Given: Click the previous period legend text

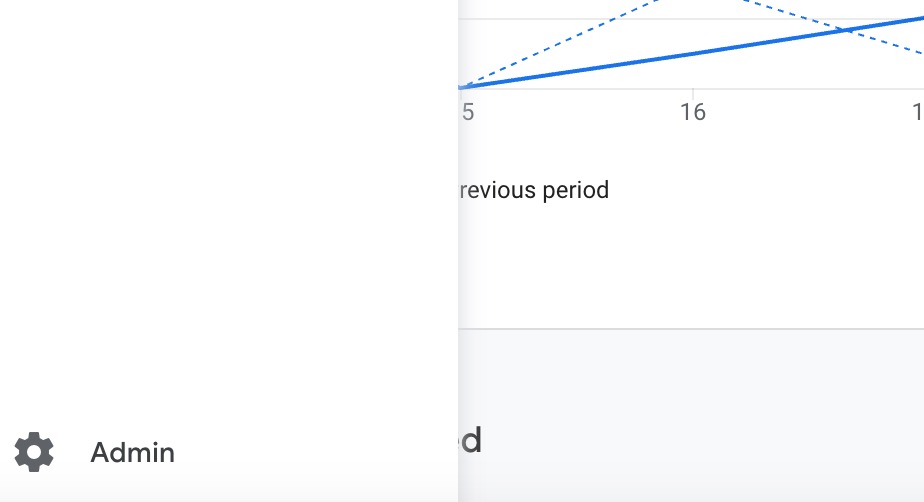Looking at the screenshot, I should tap(534, 190).
